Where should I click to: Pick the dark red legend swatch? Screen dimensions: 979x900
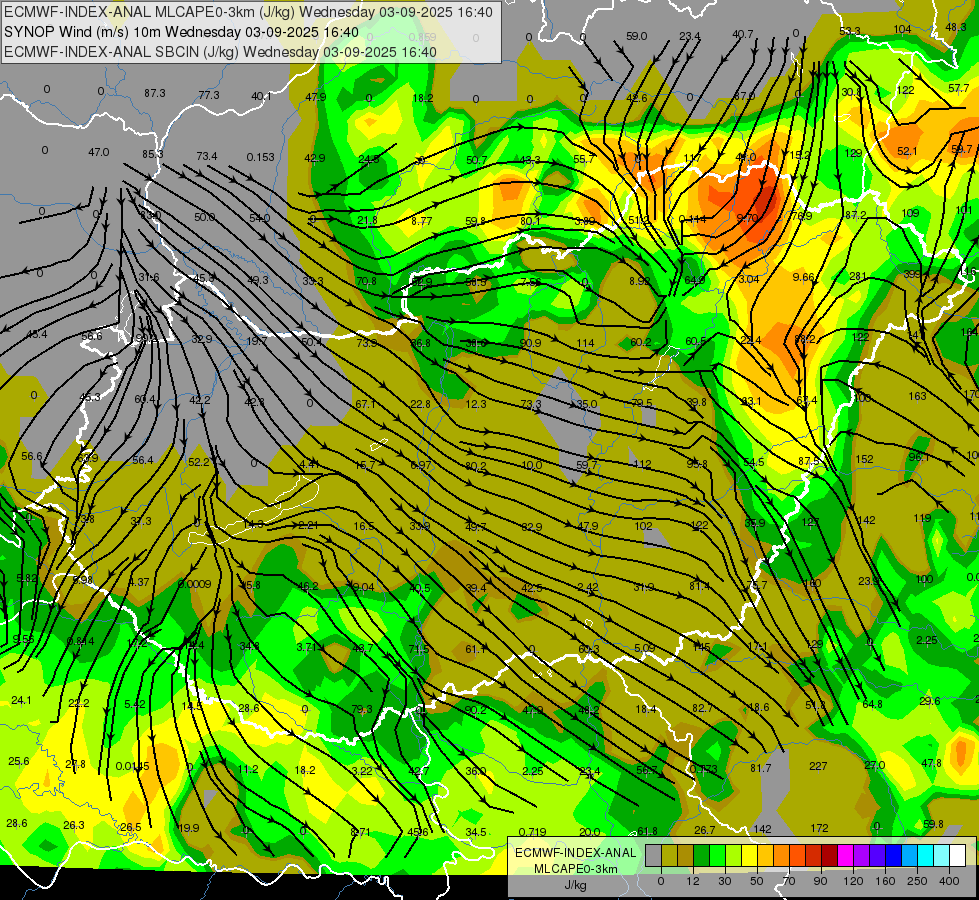[829, 855]
